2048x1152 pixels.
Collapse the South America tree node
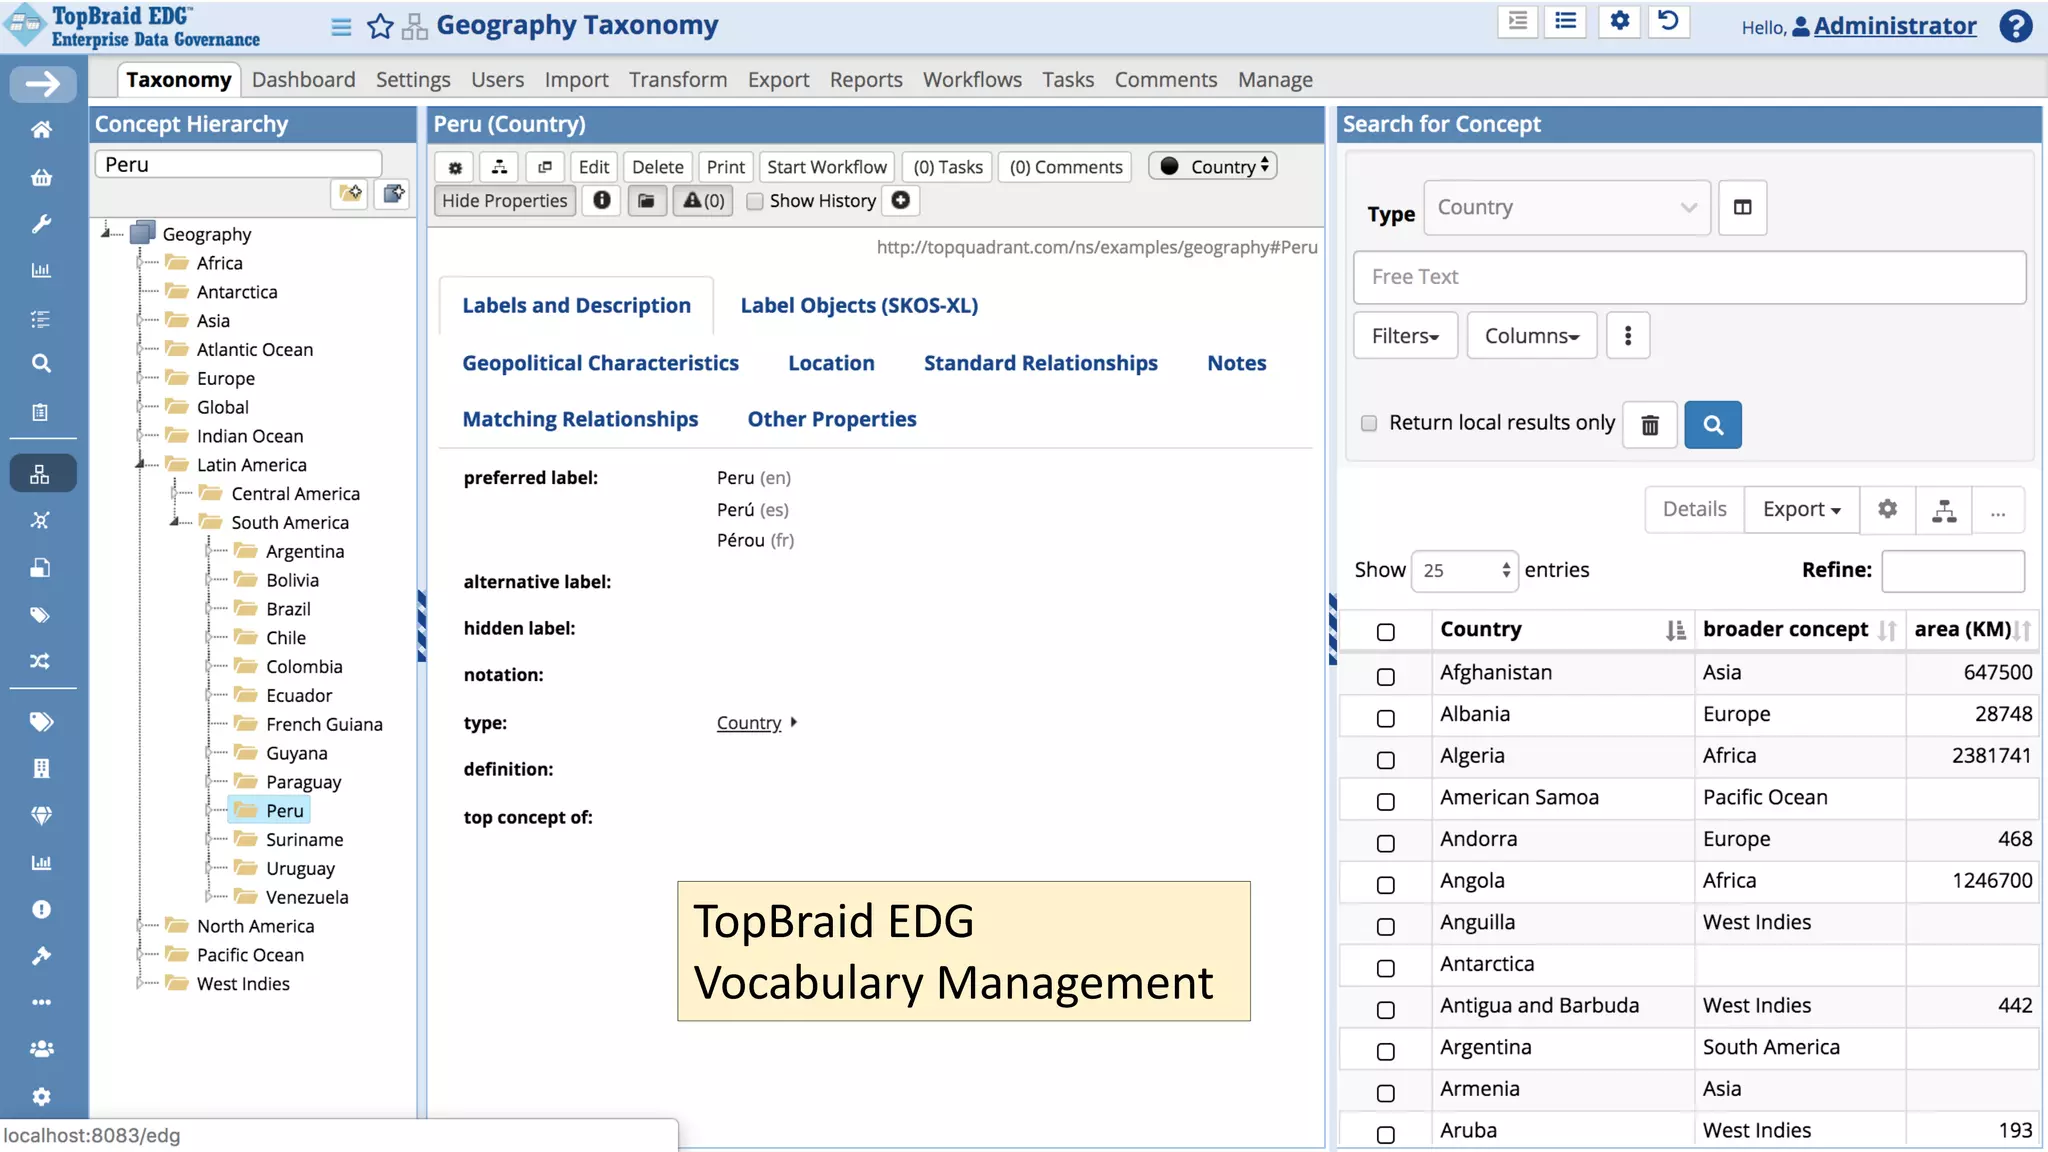tap(175, 522)
